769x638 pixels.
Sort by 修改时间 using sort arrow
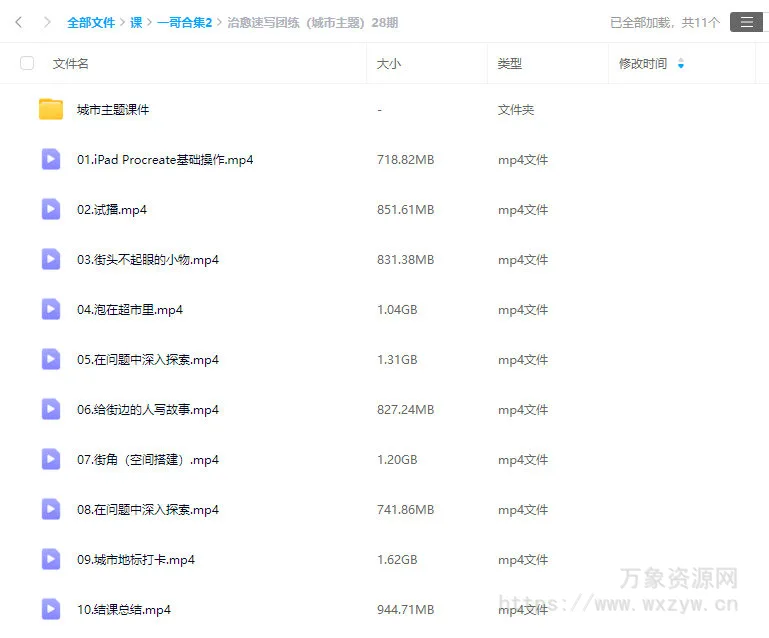point(681,63)
